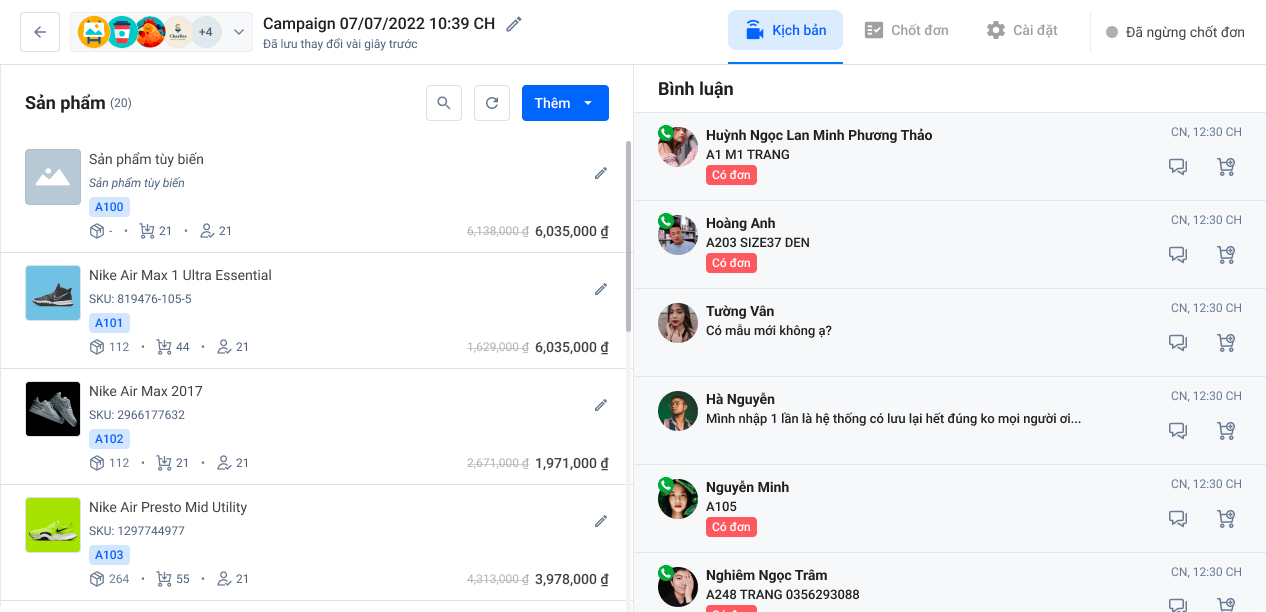Expand the page selector dropdown chevron

239,32
